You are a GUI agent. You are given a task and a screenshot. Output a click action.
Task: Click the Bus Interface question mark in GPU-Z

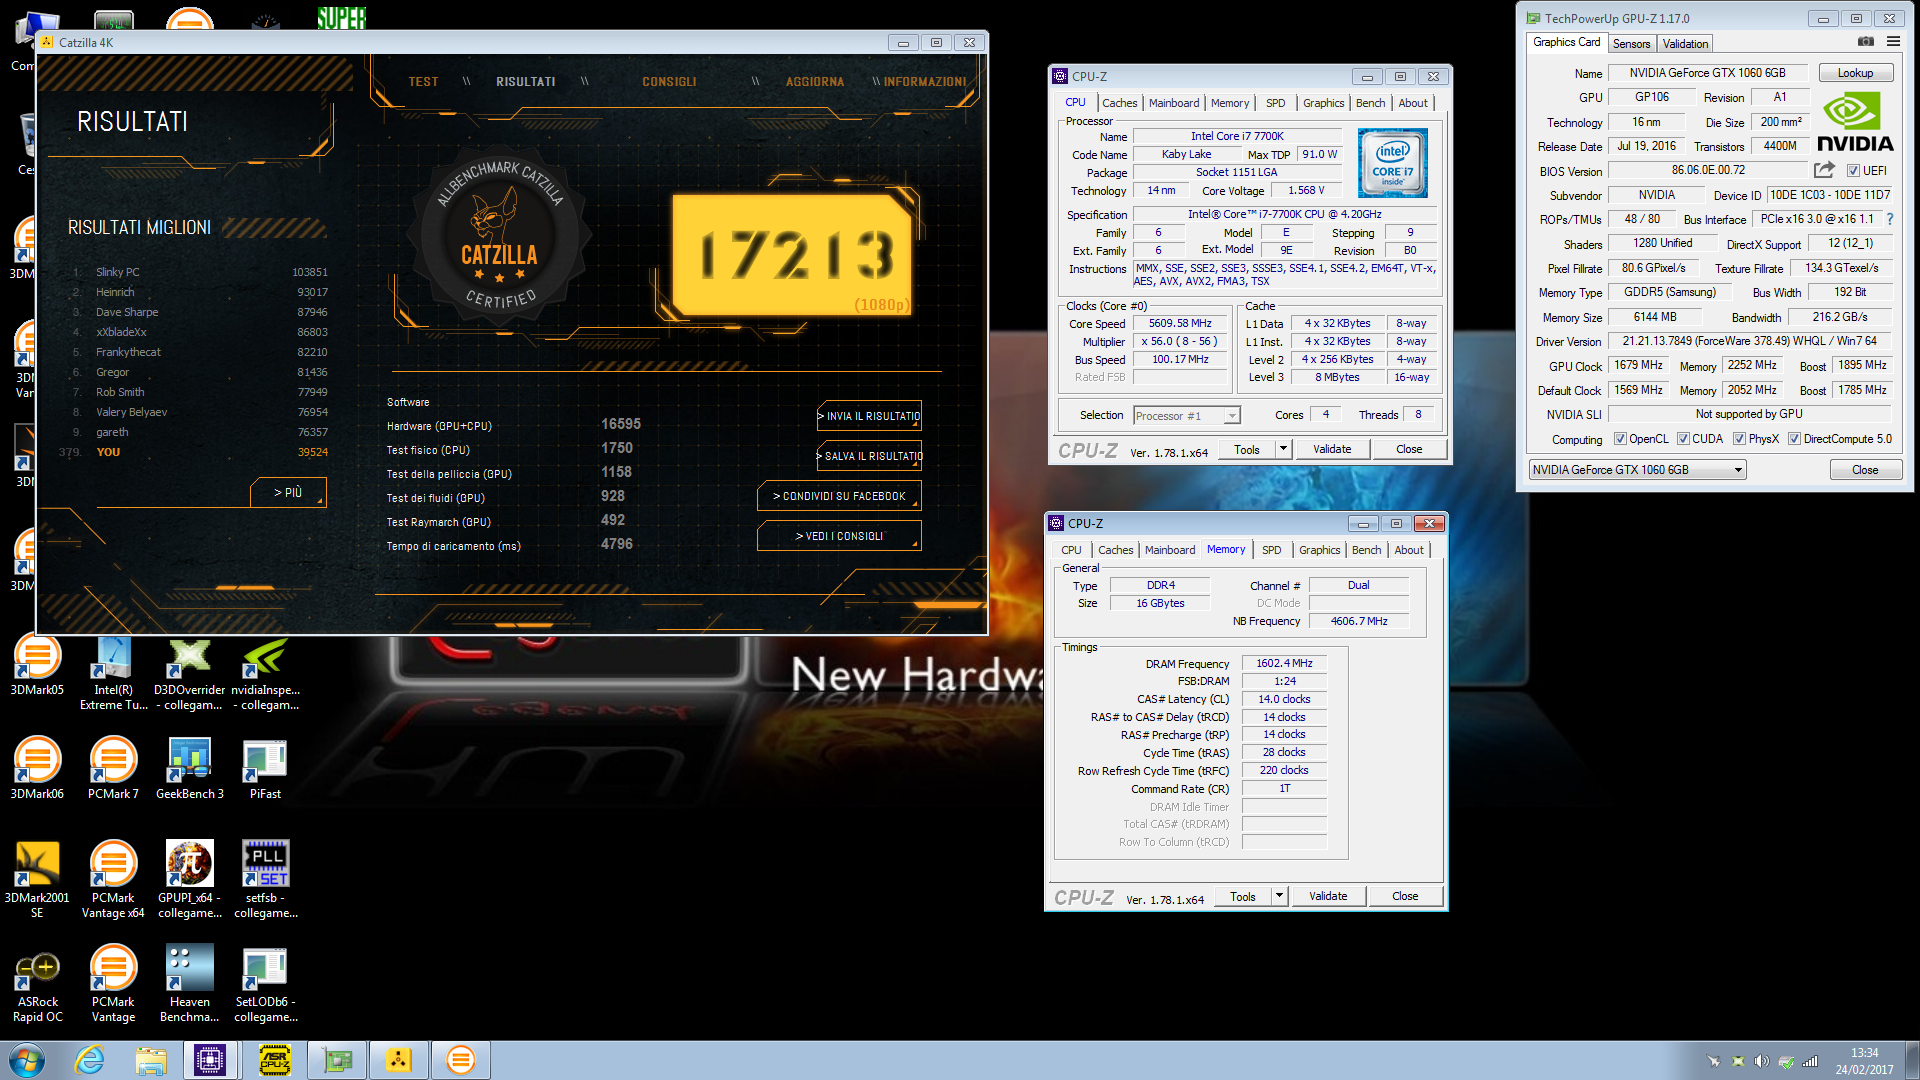pos(1890,219)
